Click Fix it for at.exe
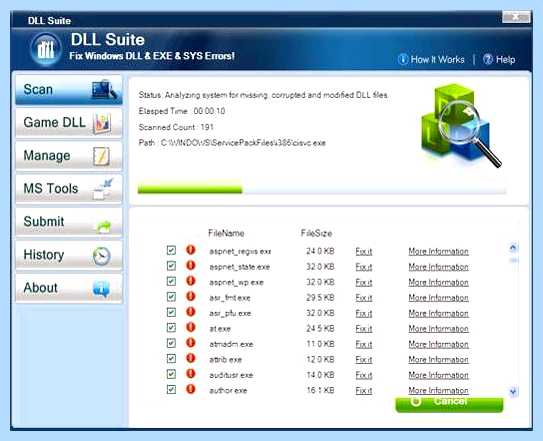 pos(364,328)
